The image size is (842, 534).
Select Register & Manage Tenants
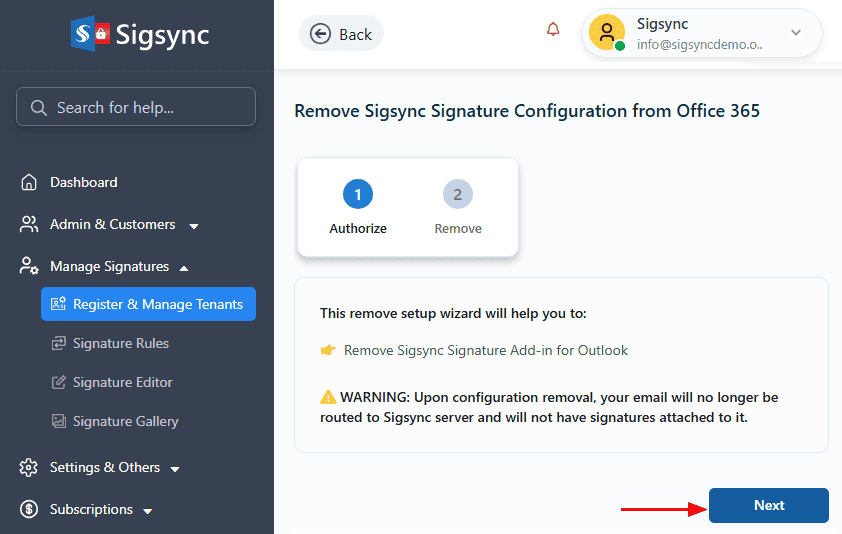pos(148,304)
